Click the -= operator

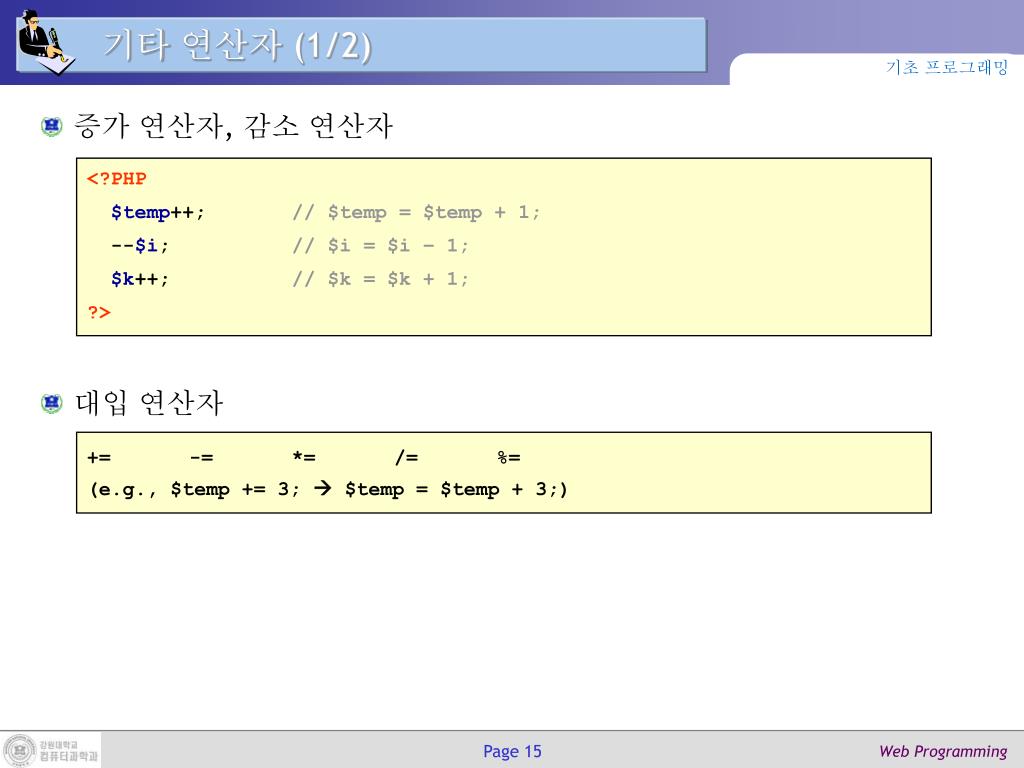pyautogui.click(x=201, y=457)
